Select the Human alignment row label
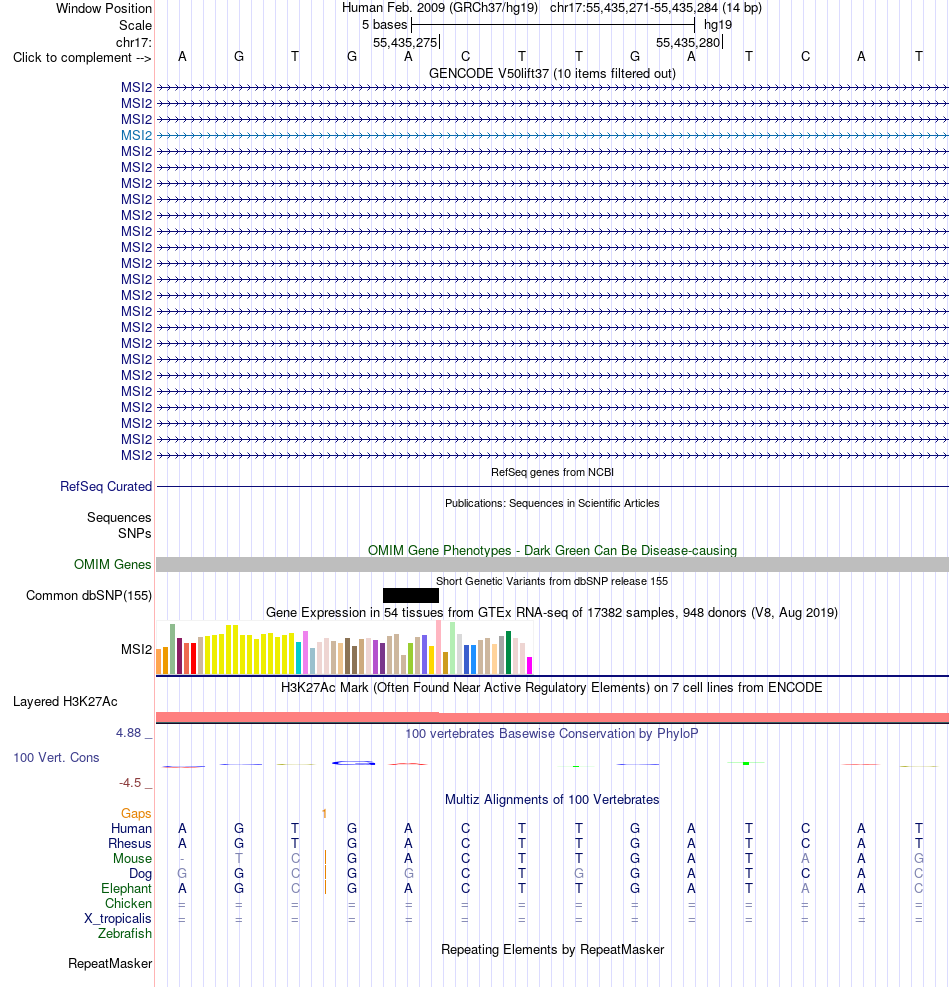 click(x=132, y=829)
